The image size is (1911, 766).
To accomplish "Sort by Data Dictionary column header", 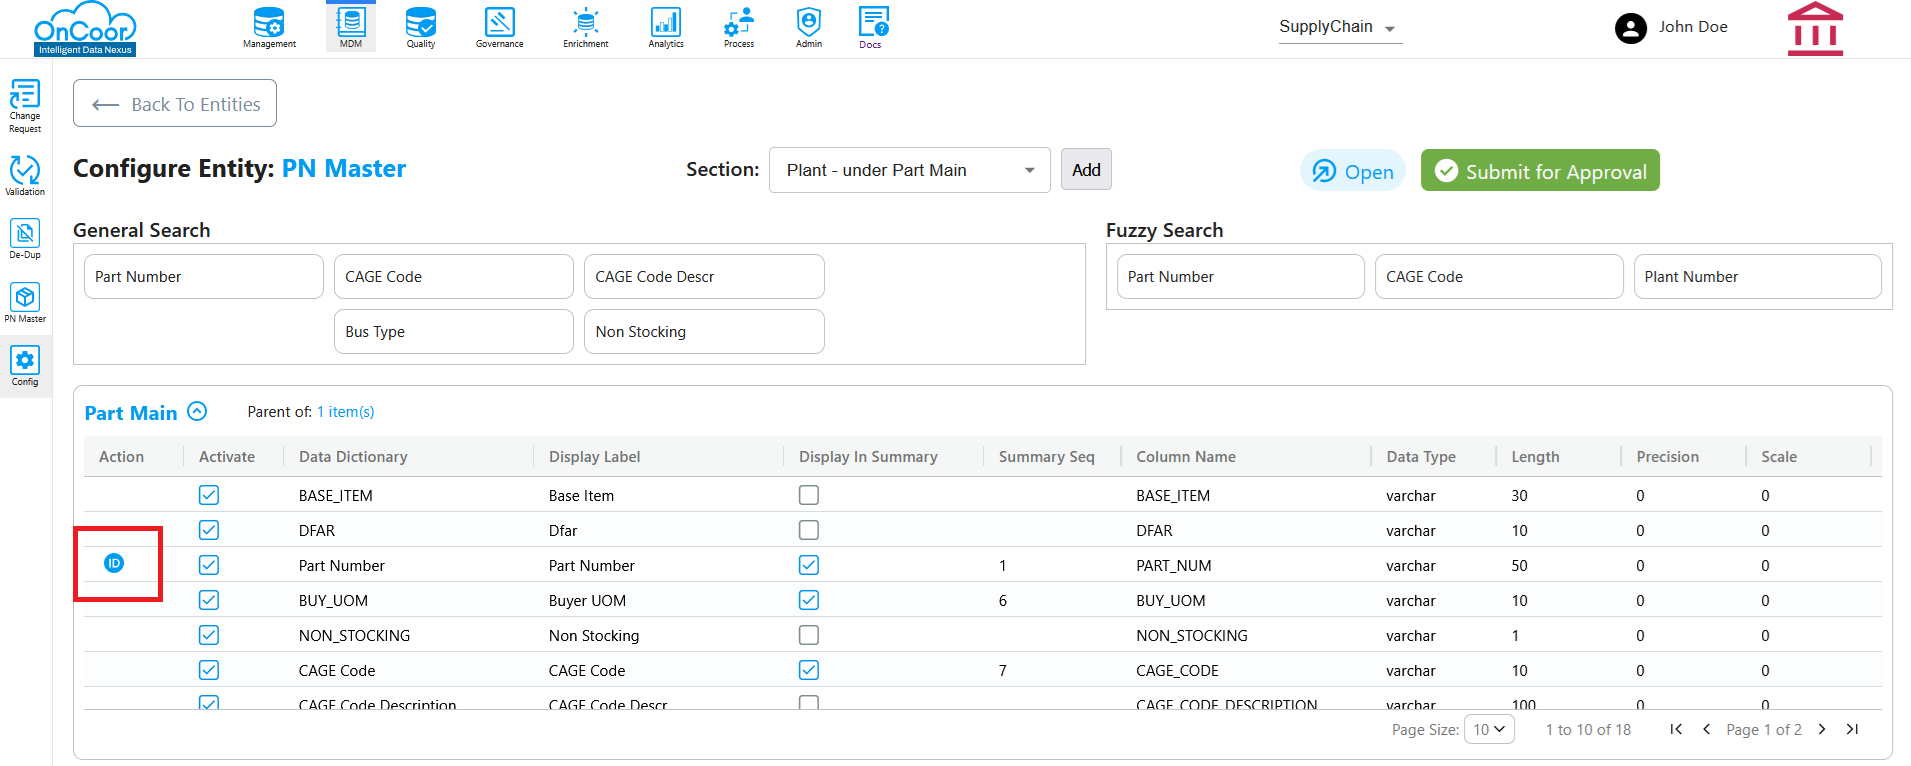I will coord(353,457).
